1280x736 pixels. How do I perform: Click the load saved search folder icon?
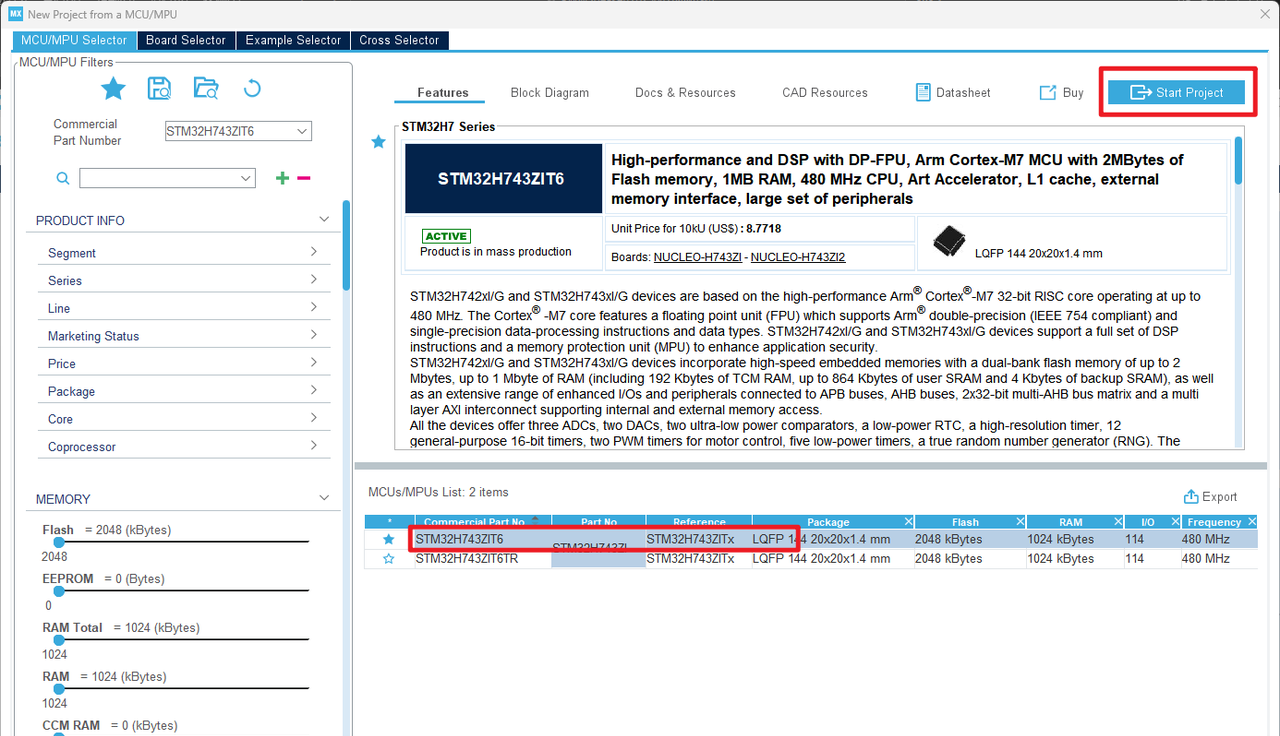[x=206, y=89]
